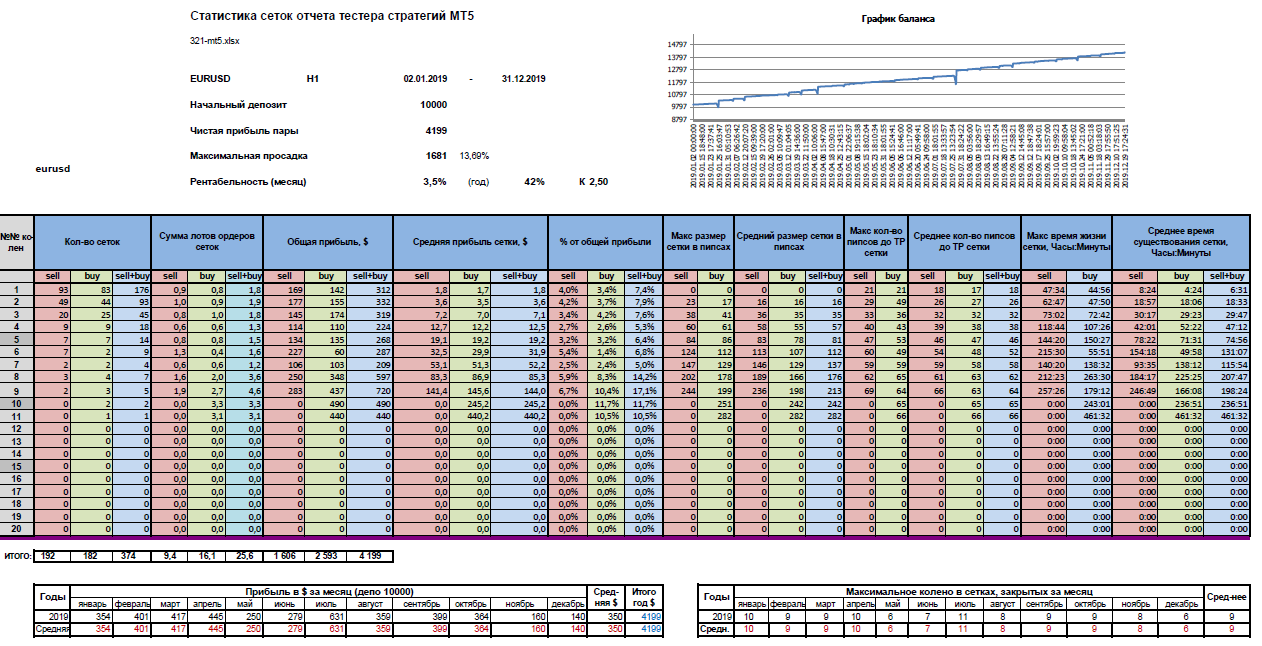The width and height of the screenshot is (1262, 646).
Task: Select the "% от общей прибыли" header
Action: [x=604, y=241]
